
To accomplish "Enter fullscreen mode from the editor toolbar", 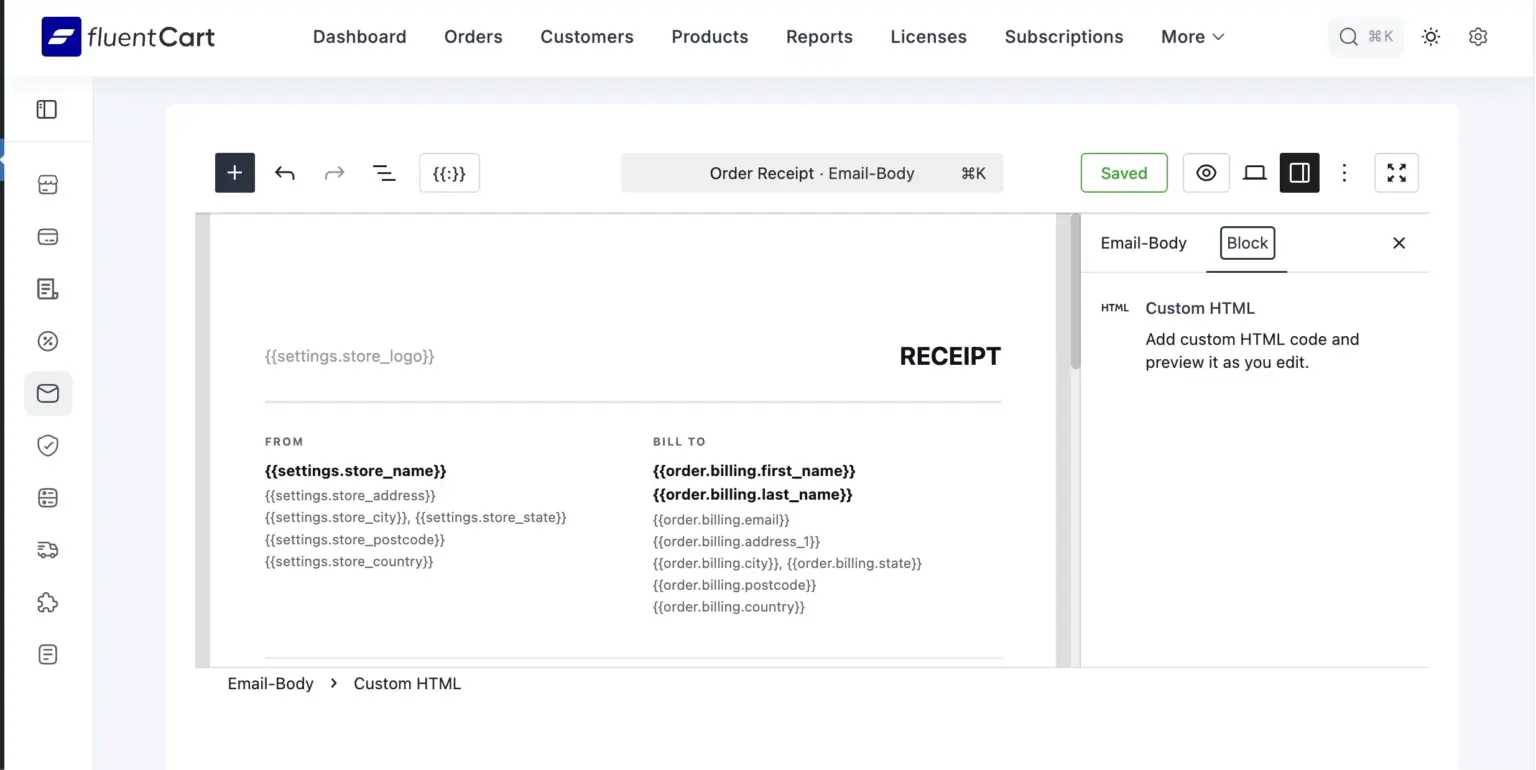I will (x=1396, y=172).
